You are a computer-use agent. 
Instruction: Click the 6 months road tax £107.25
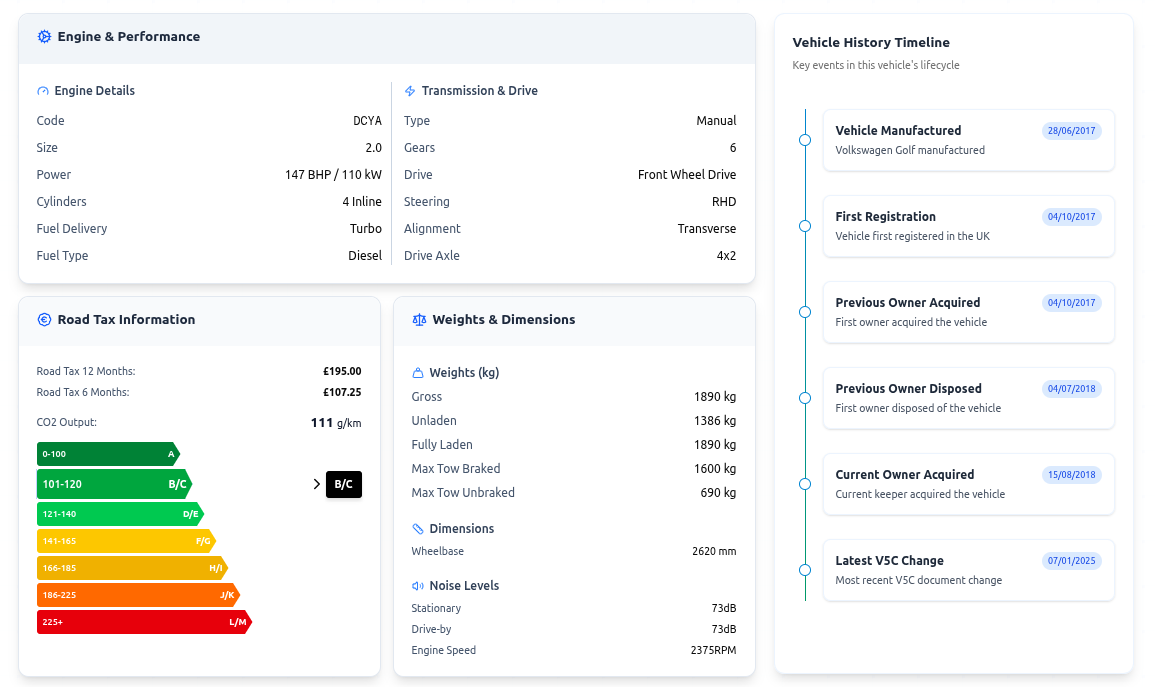[x=343, y=392]
